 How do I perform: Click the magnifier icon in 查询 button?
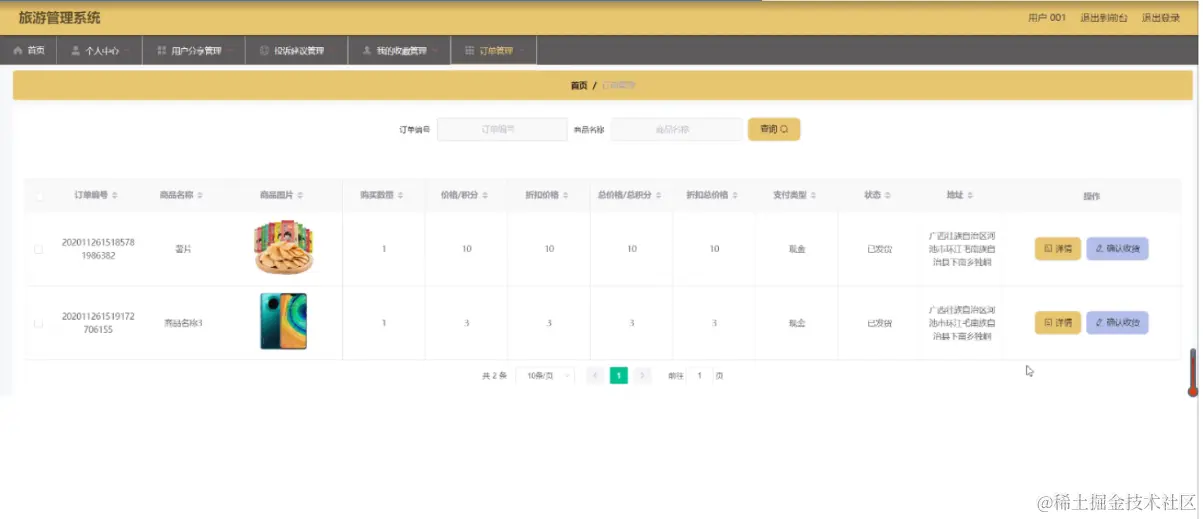785,129
